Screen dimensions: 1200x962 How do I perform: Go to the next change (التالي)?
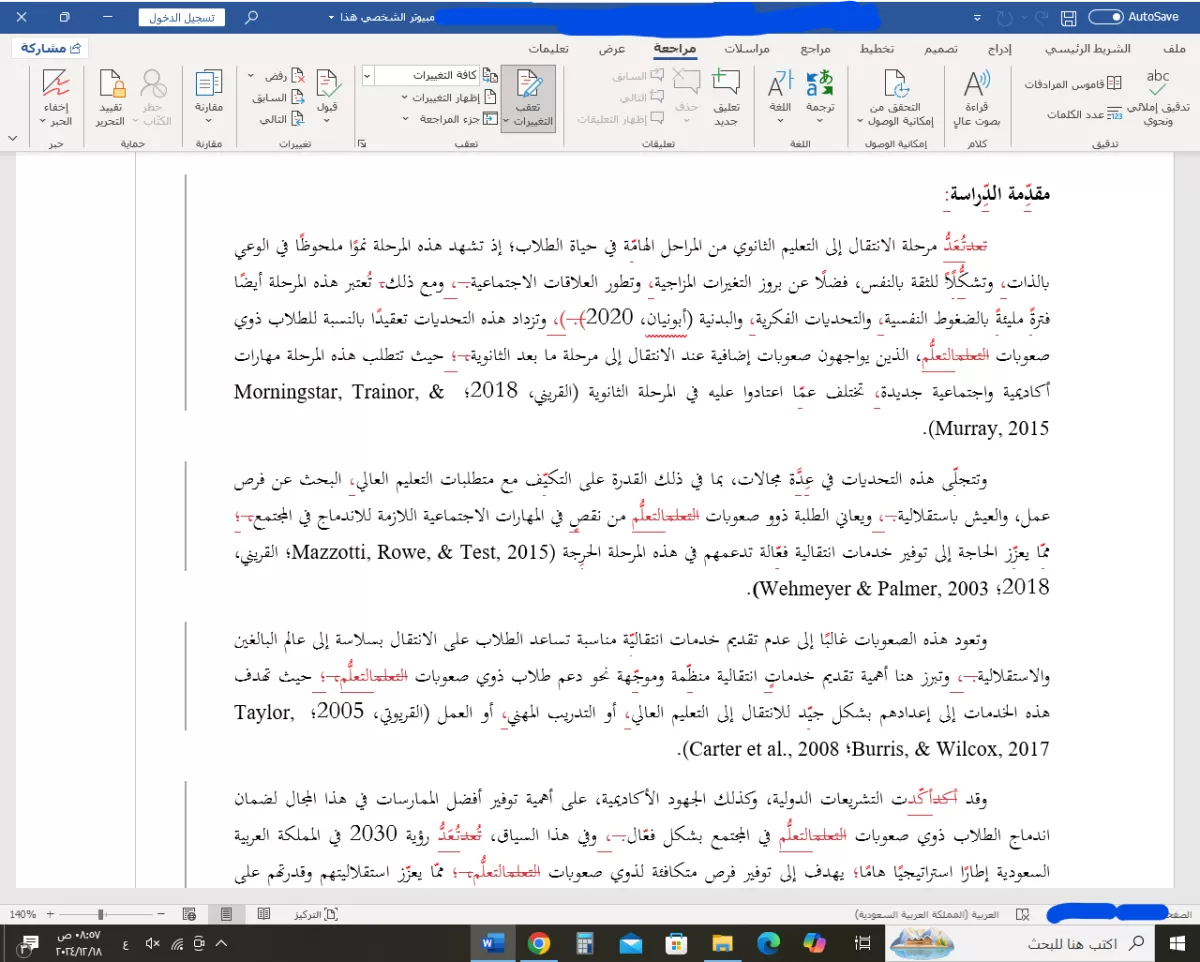pyautogui.click(x=283, y=119)
